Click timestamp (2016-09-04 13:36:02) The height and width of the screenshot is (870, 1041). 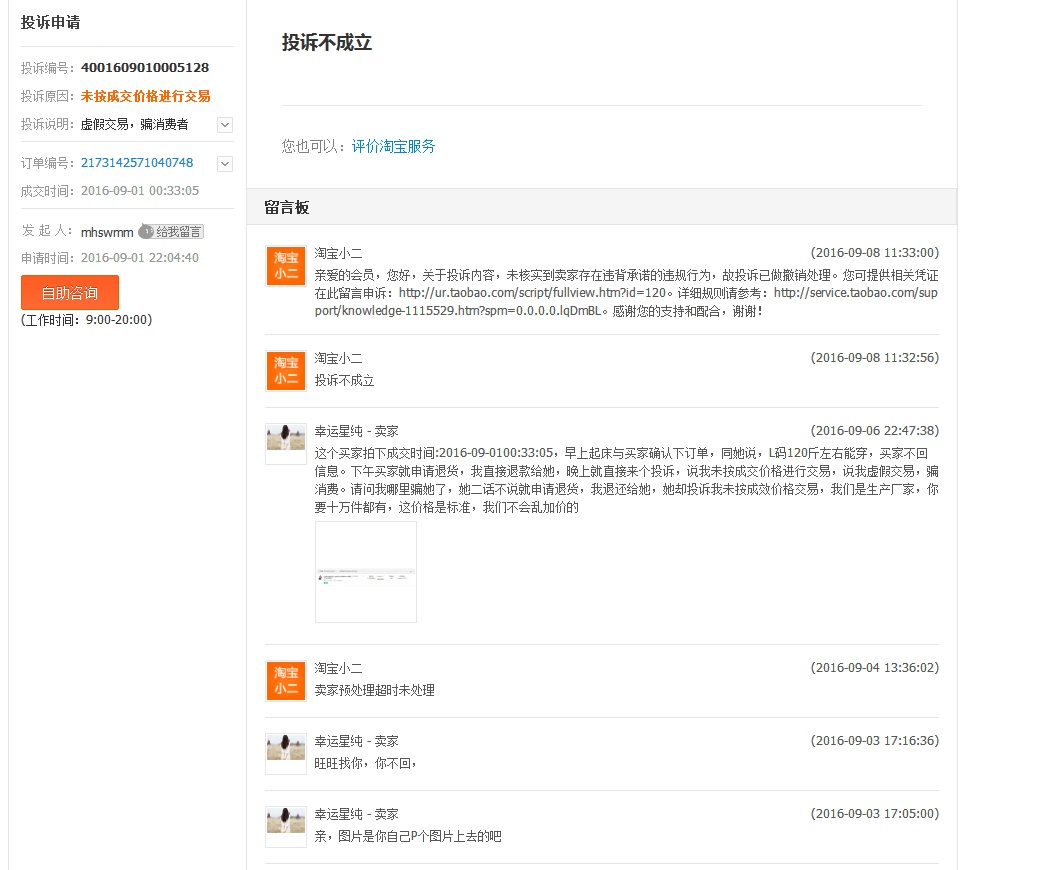click(x=875, y=668)
